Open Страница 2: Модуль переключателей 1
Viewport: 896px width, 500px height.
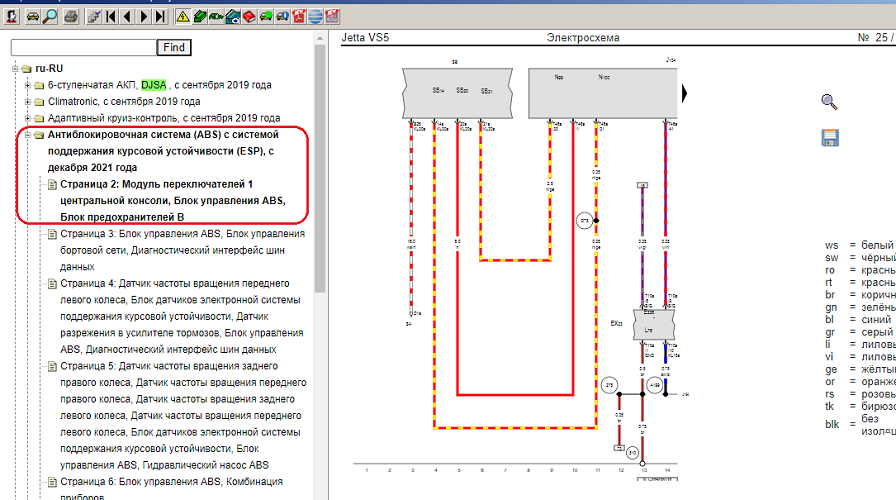173,201
